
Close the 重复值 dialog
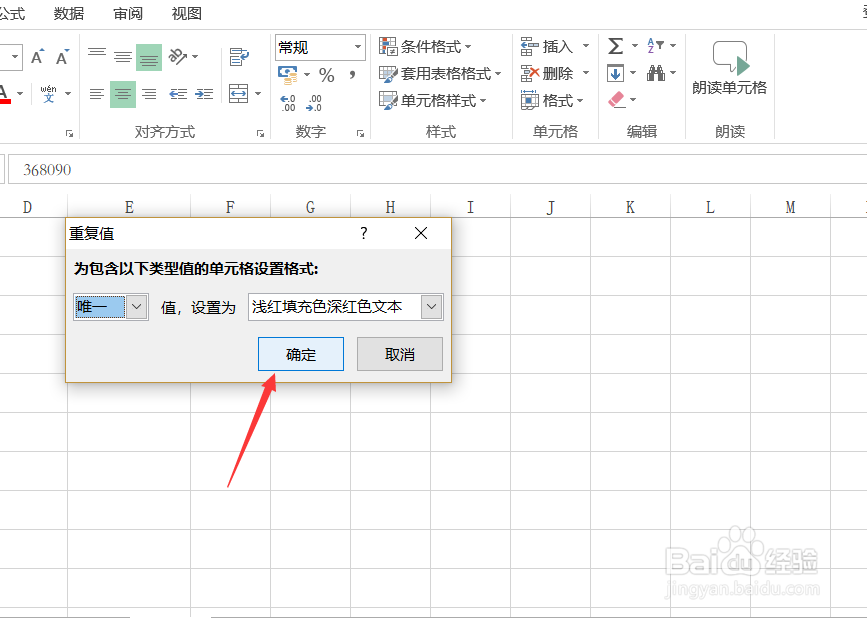(421, 233)
